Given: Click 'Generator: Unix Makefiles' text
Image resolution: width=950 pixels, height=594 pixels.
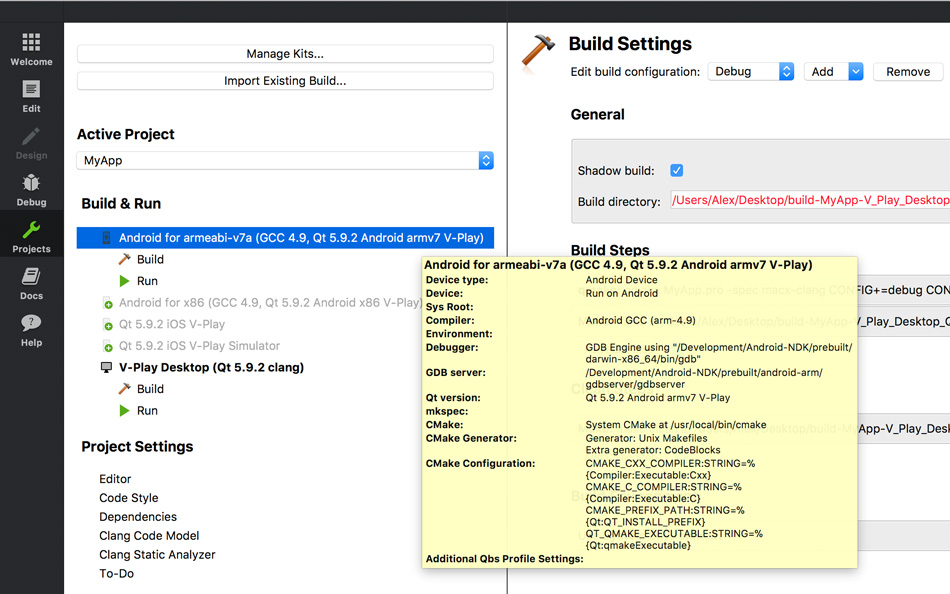Looking at the screenshot, I should [x=646, y=438].
